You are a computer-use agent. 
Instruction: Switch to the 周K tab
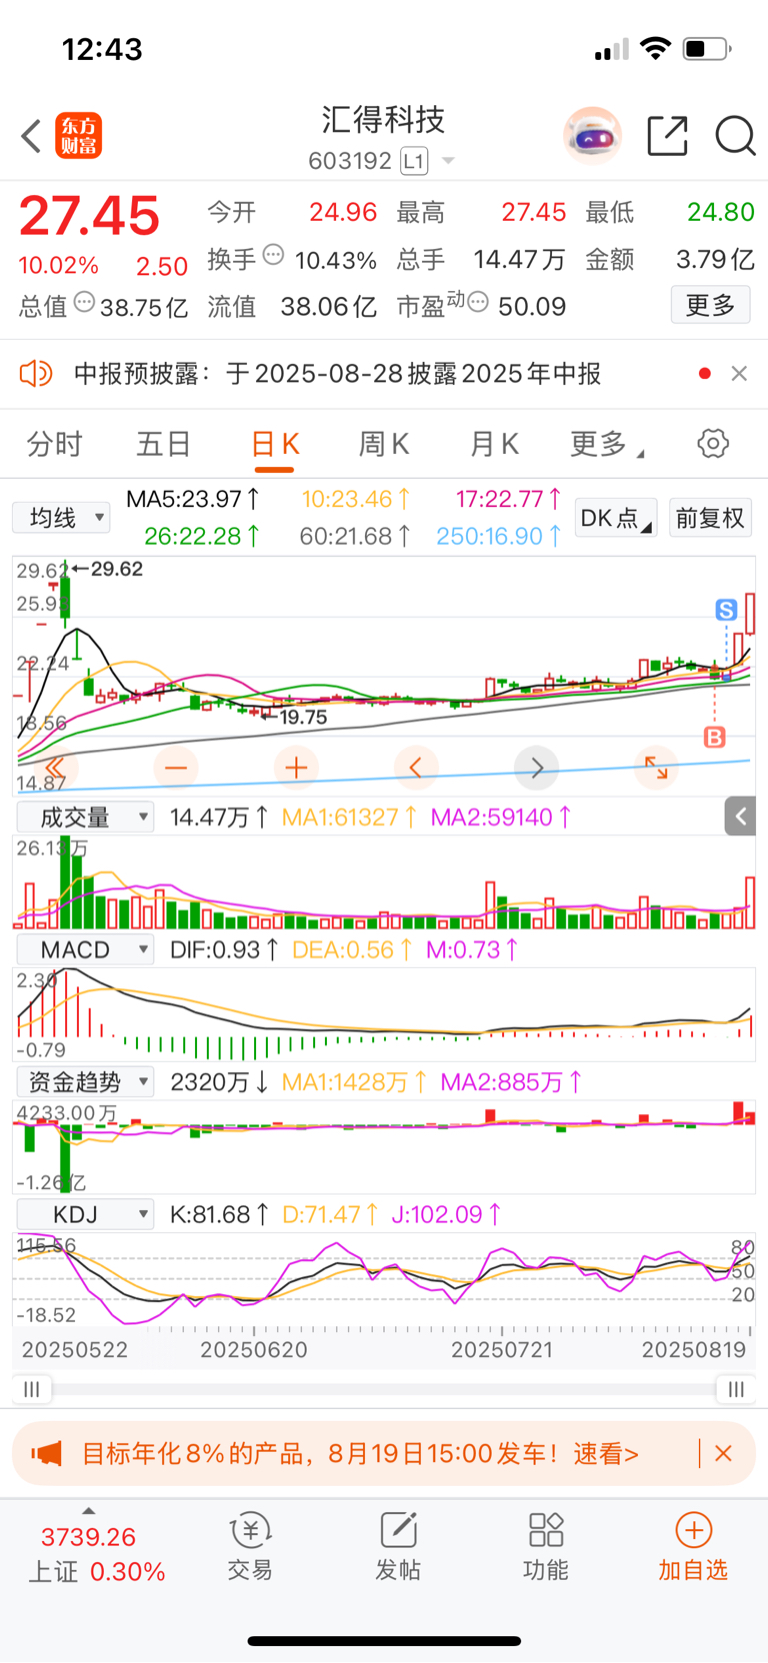(384, 444)
